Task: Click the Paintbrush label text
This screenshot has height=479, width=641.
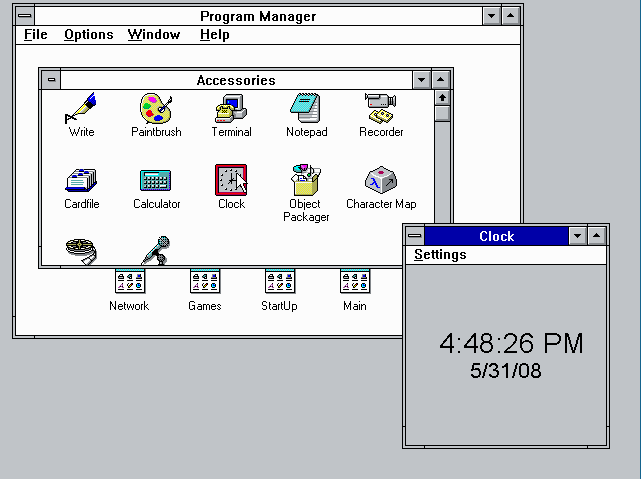Action: coord(156,132)
